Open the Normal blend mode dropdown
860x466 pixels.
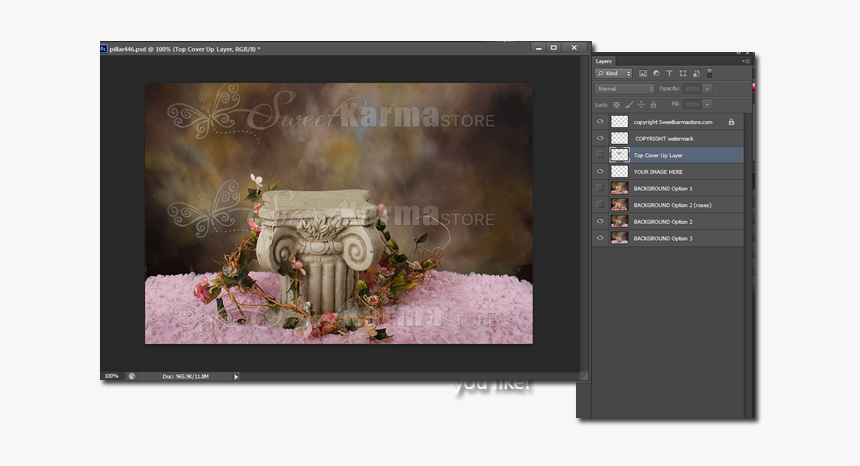pyautogui.click(x=625, y=89)
